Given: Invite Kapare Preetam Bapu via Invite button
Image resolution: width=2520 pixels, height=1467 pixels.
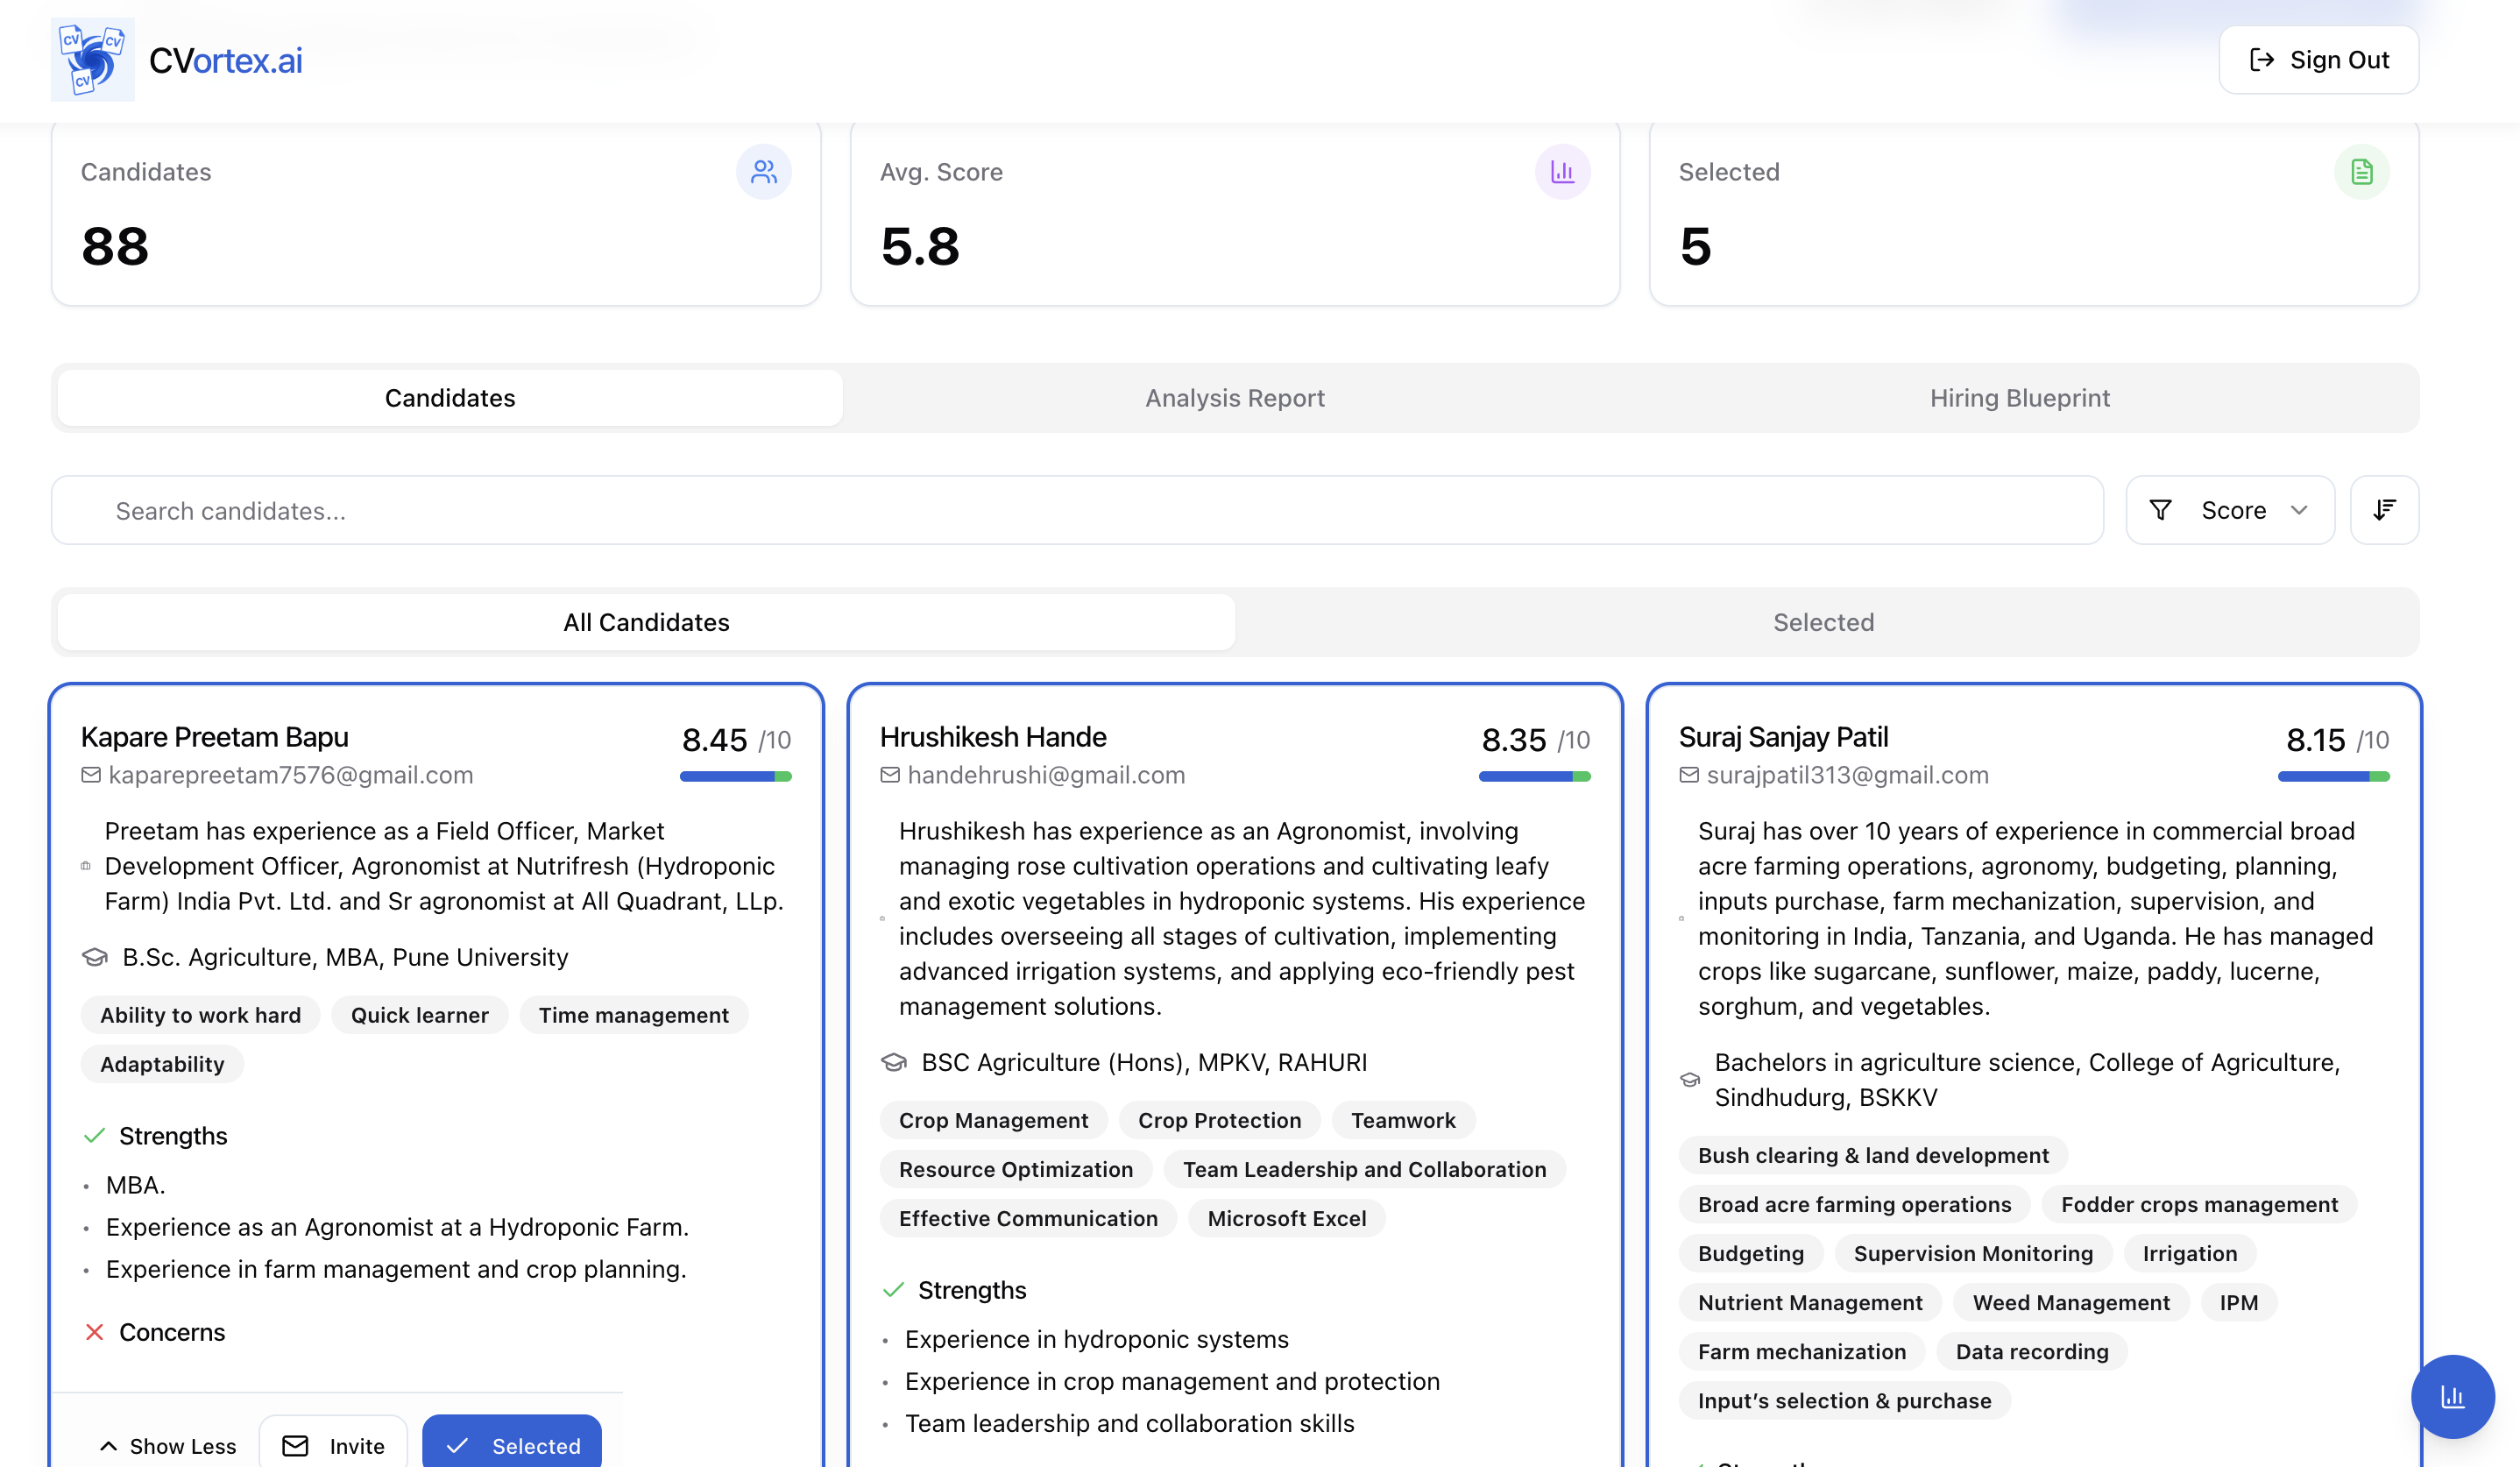Looking at the screenshot, I should 333,1445.
